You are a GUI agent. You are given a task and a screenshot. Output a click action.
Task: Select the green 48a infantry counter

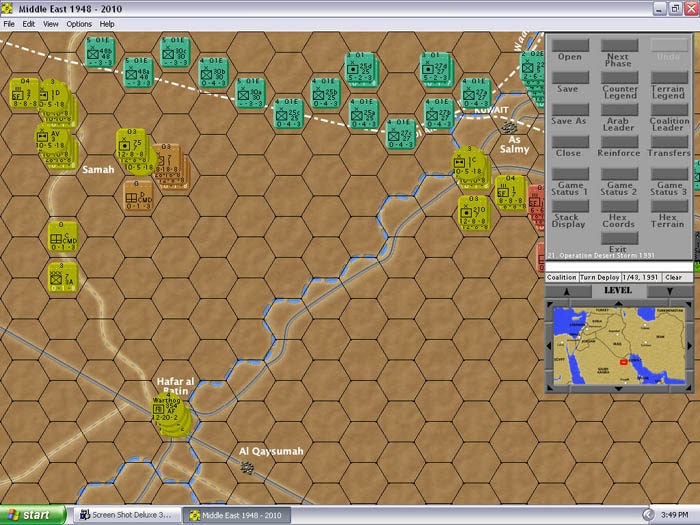[x=138, y=72]
